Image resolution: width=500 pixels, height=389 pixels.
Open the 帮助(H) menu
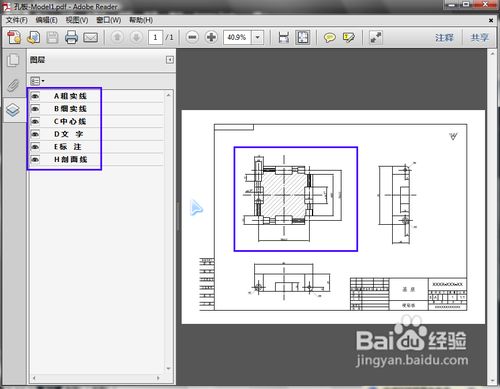click(x=141, y=20)
